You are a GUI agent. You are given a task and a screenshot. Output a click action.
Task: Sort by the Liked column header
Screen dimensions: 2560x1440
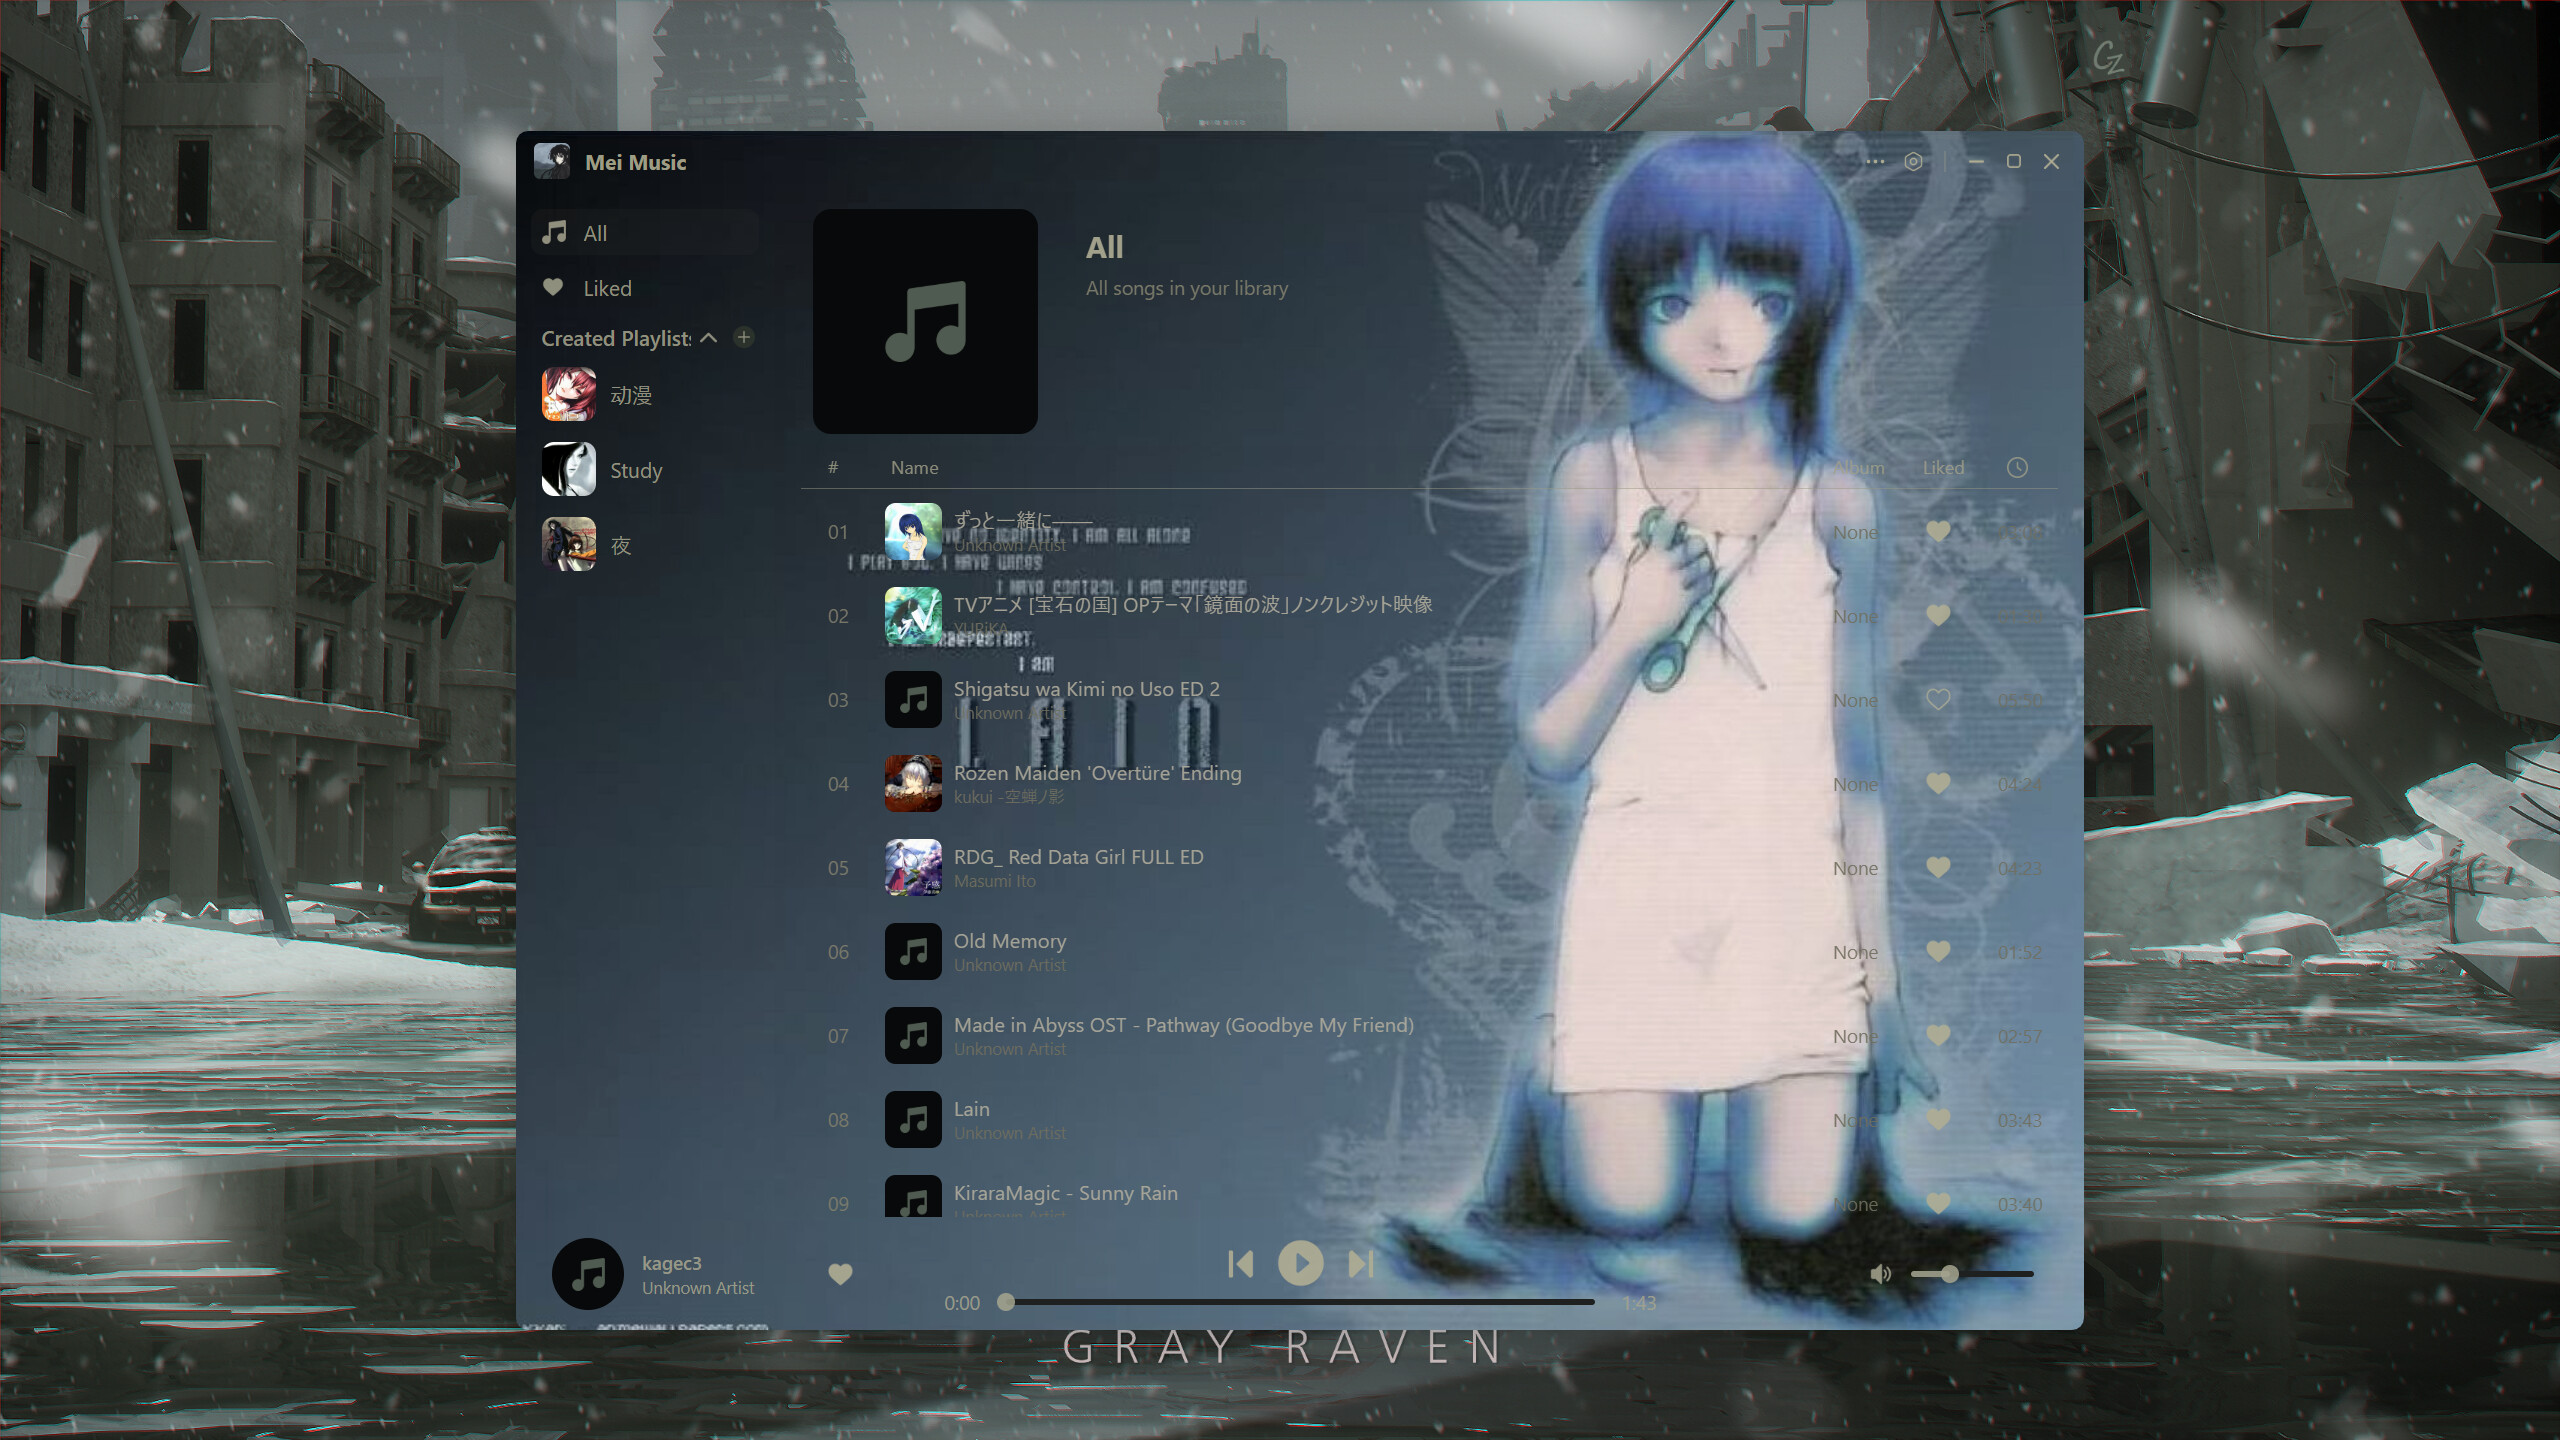click(x=1943, y=467)
